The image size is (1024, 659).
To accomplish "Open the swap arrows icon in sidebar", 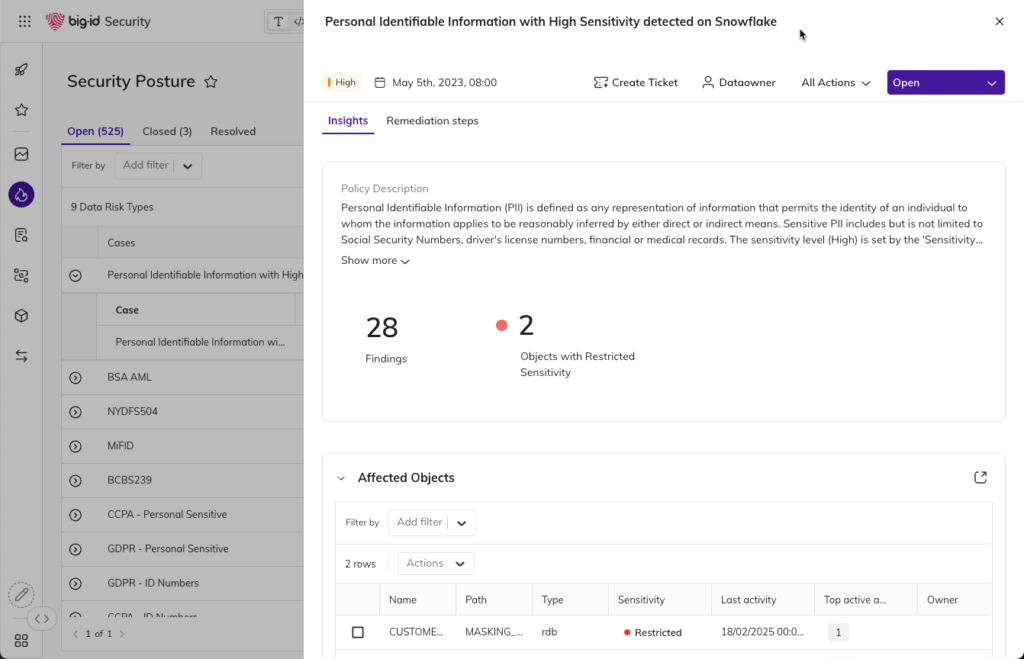I will (22, 356).
